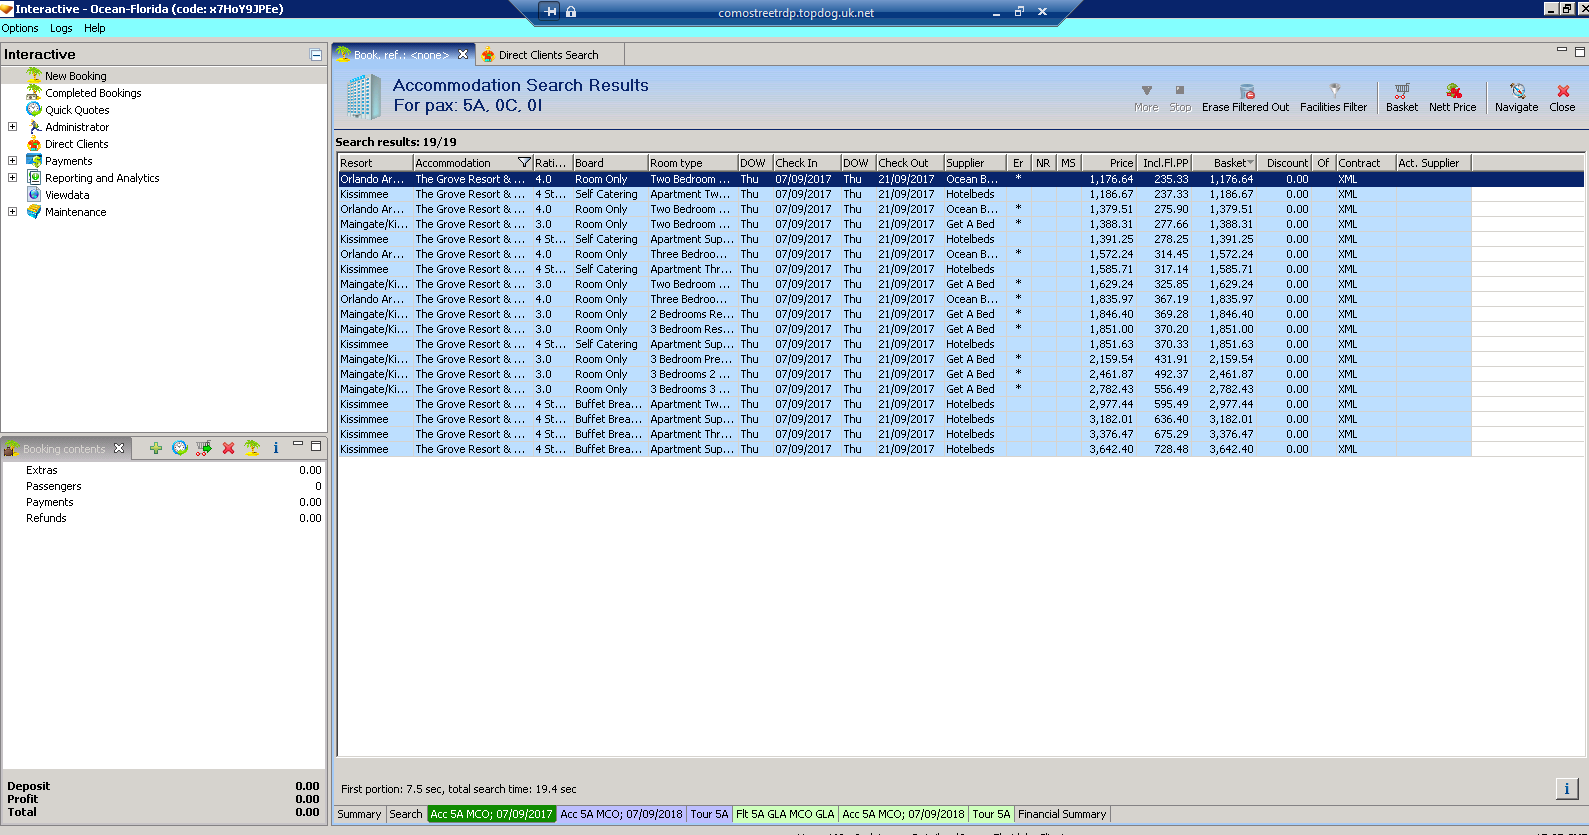Select New Booking in the tree
Viewport: 1589px width, 835px height.
click(75, 76)
